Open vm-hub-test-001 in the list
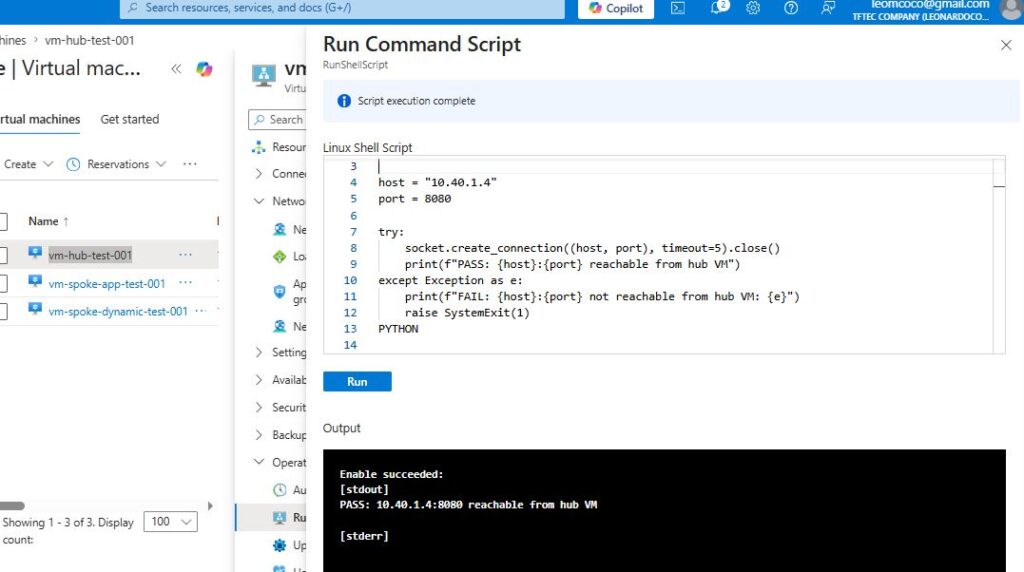1024x572 pixels. click(90, 255)
